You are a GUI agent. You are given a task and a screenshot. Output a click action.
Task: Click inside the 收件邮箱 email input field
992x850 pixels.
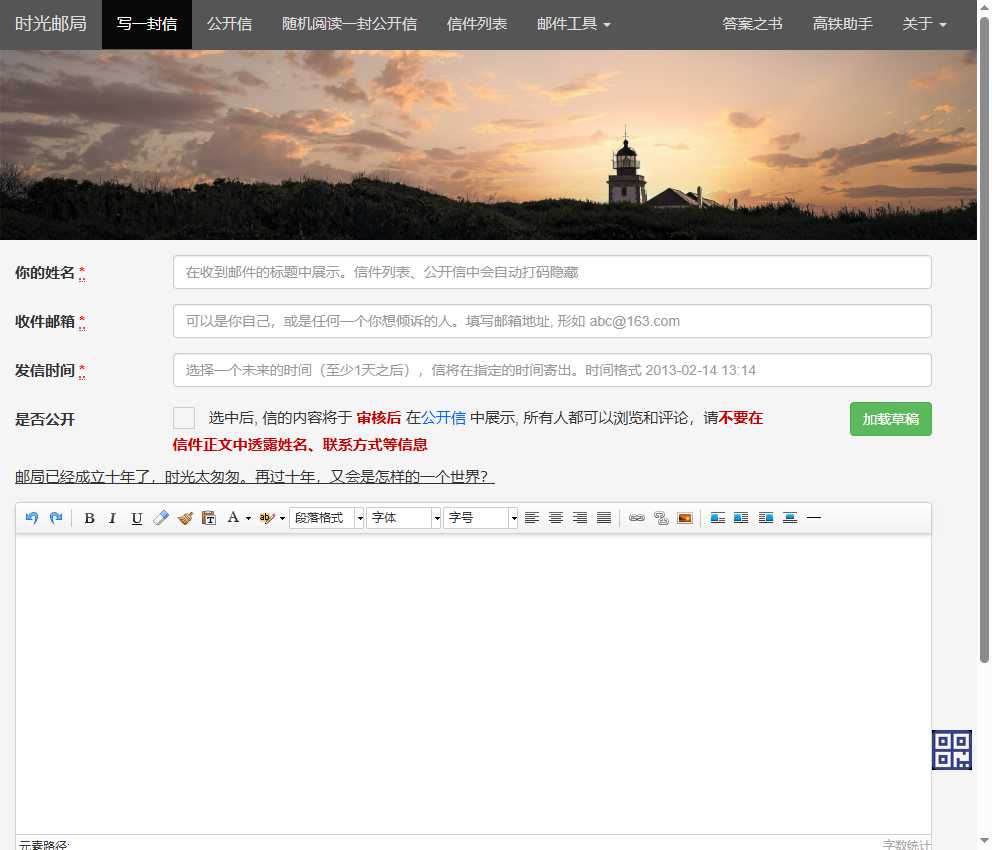550,321
